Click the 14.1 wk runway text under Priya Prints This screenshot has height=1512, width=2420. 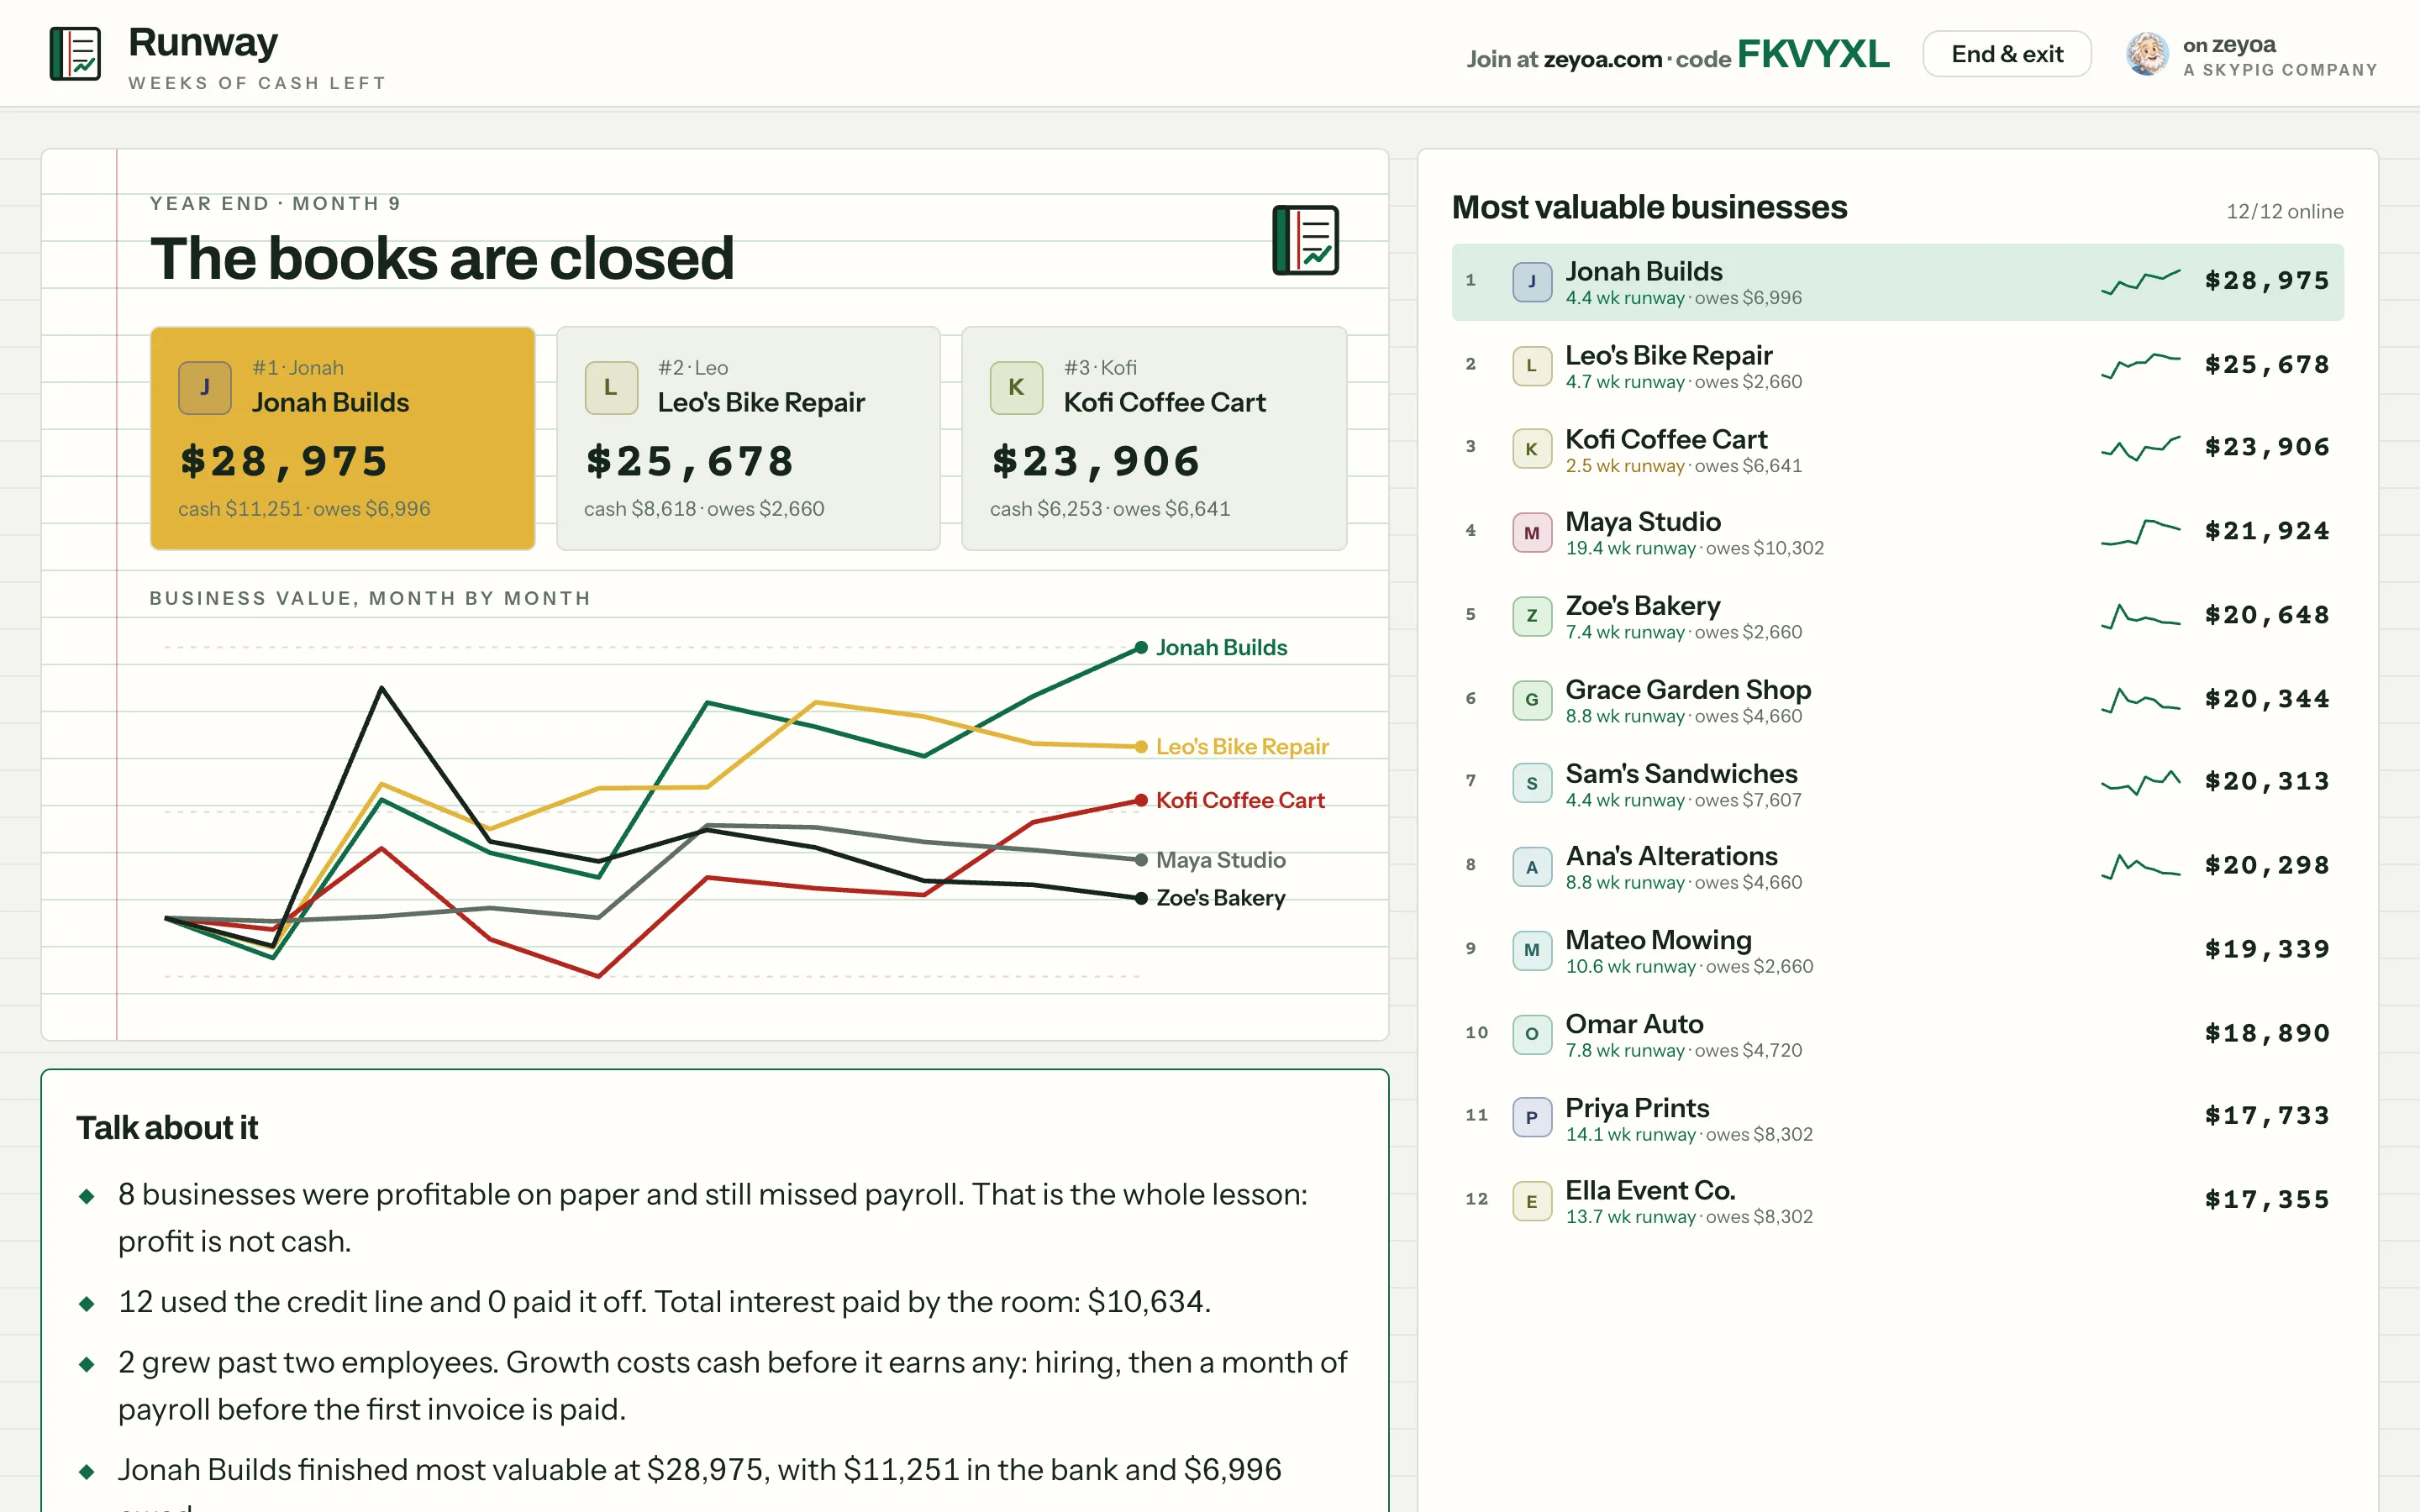1630,1134
